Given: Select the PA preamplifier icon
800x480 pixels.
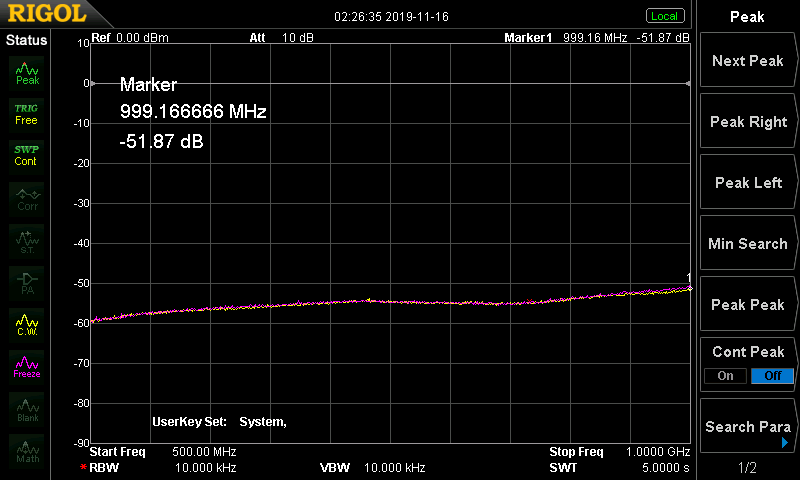Looking at the screenshot, I should coord(27,282).
